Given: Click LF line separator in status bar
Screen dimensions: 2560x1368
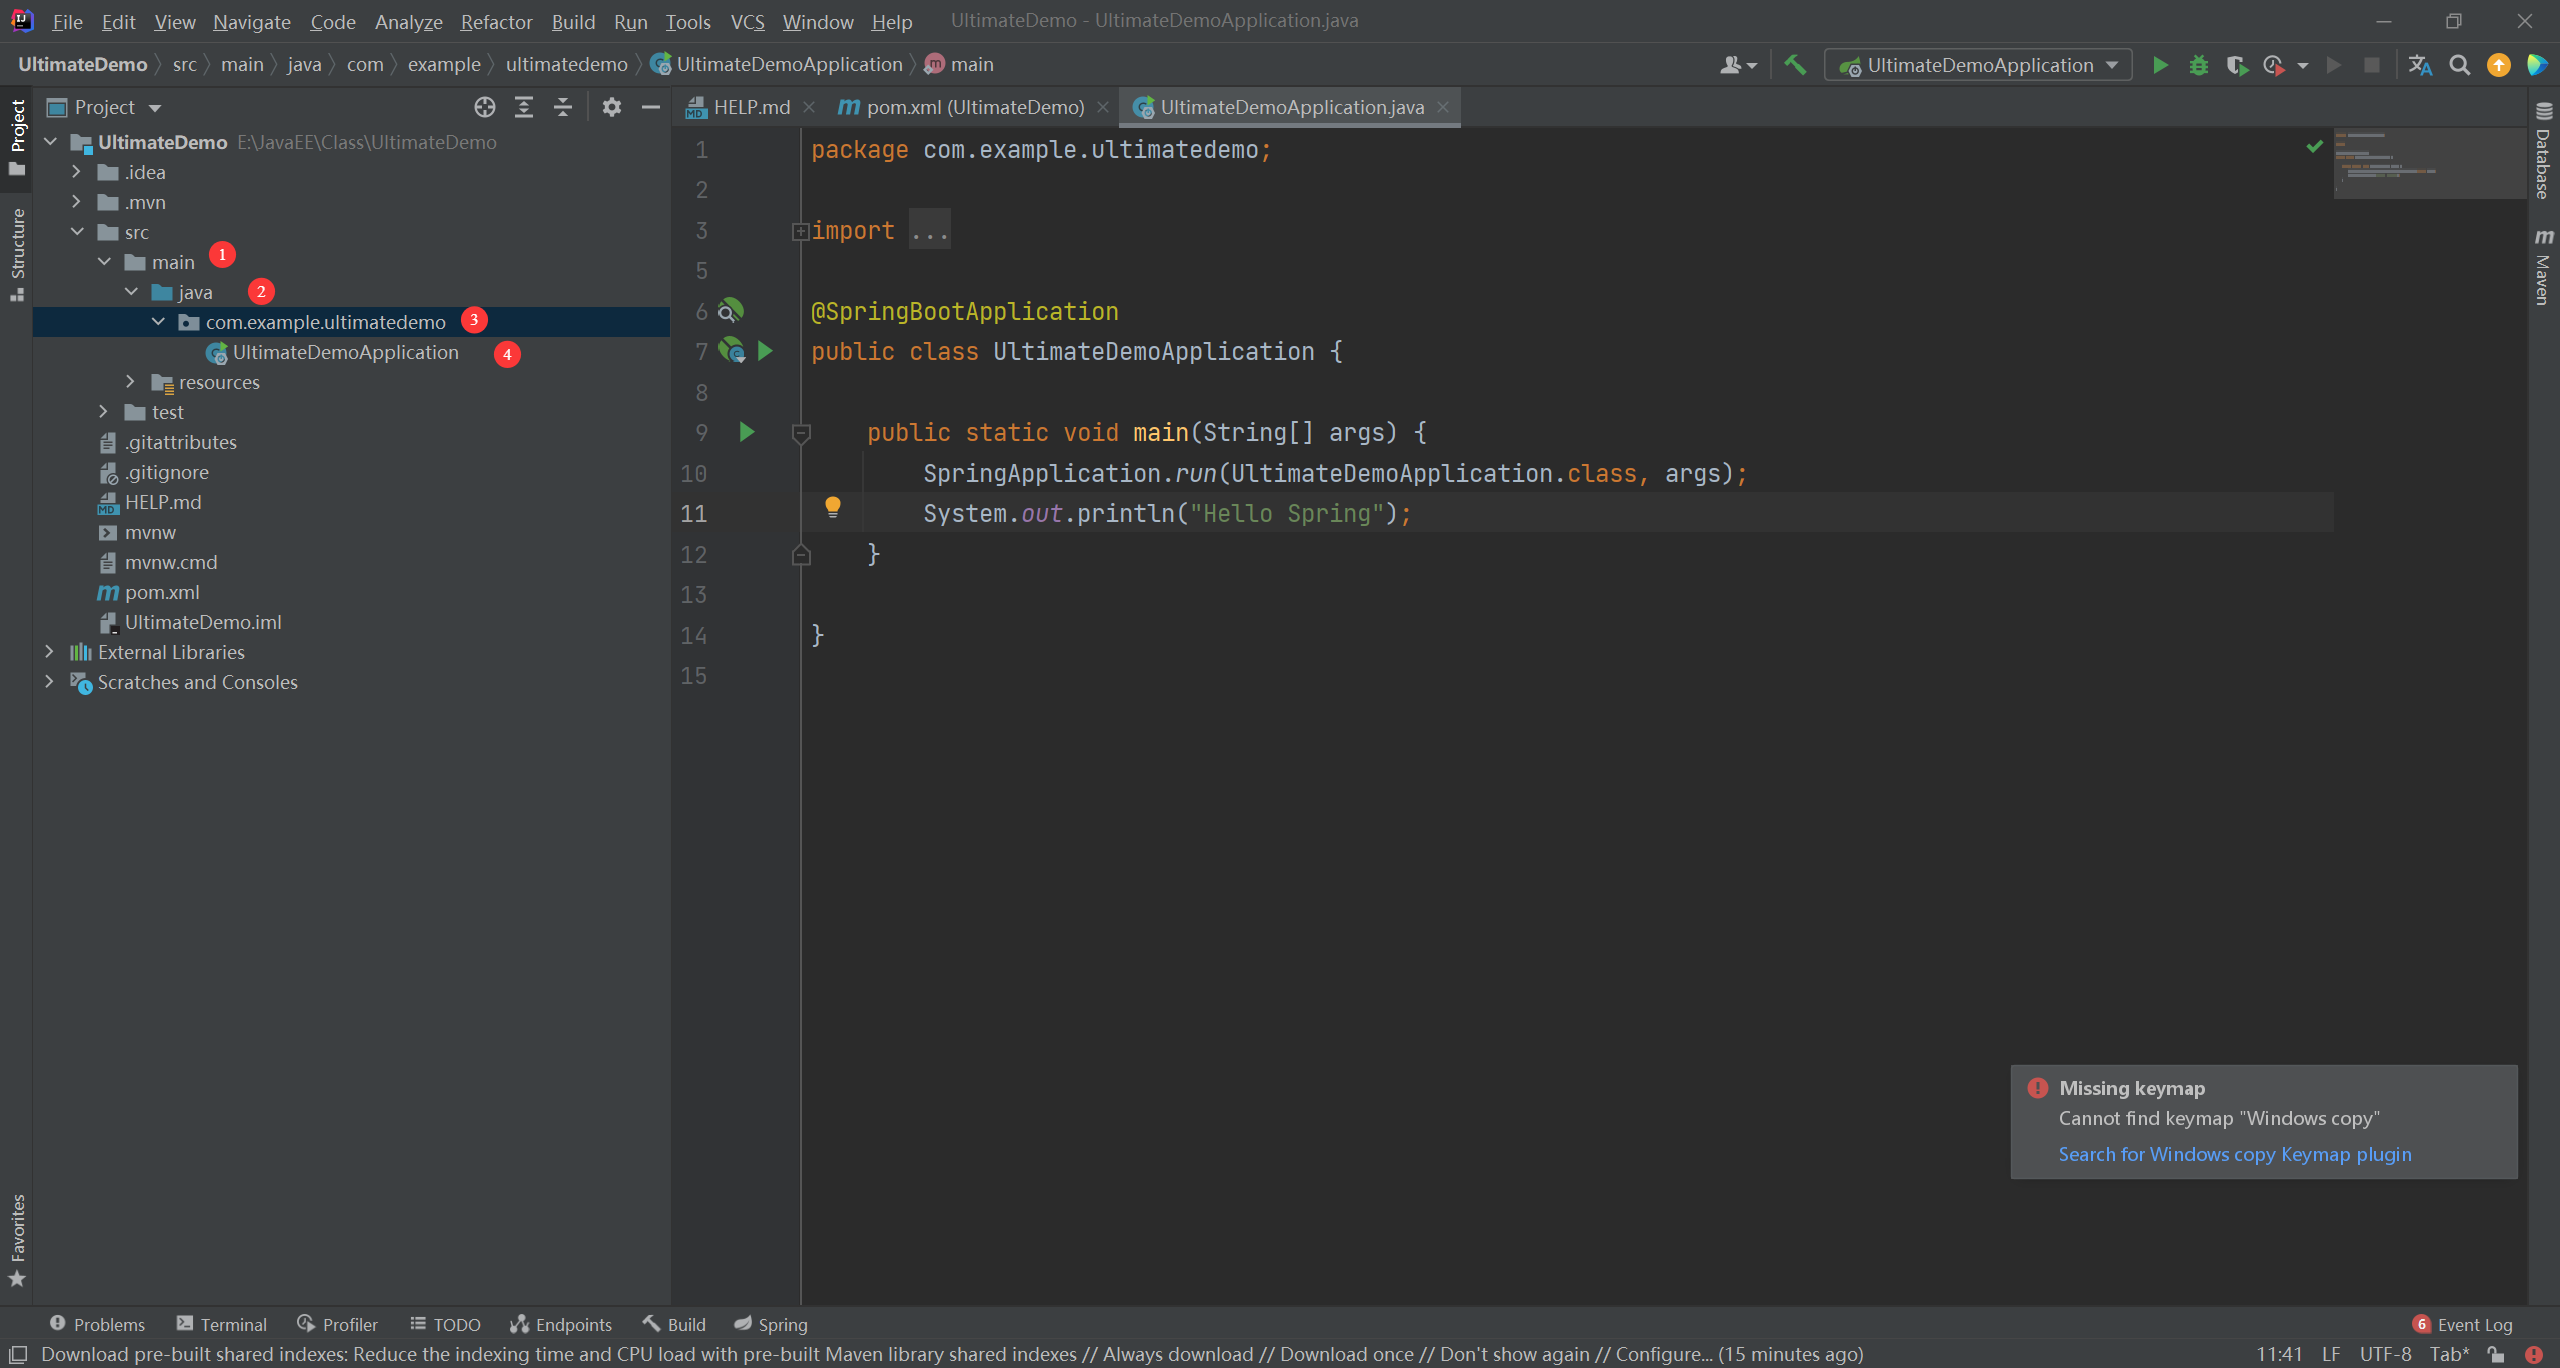Looking at the screenshot, I should (x=2330, y=1354).
